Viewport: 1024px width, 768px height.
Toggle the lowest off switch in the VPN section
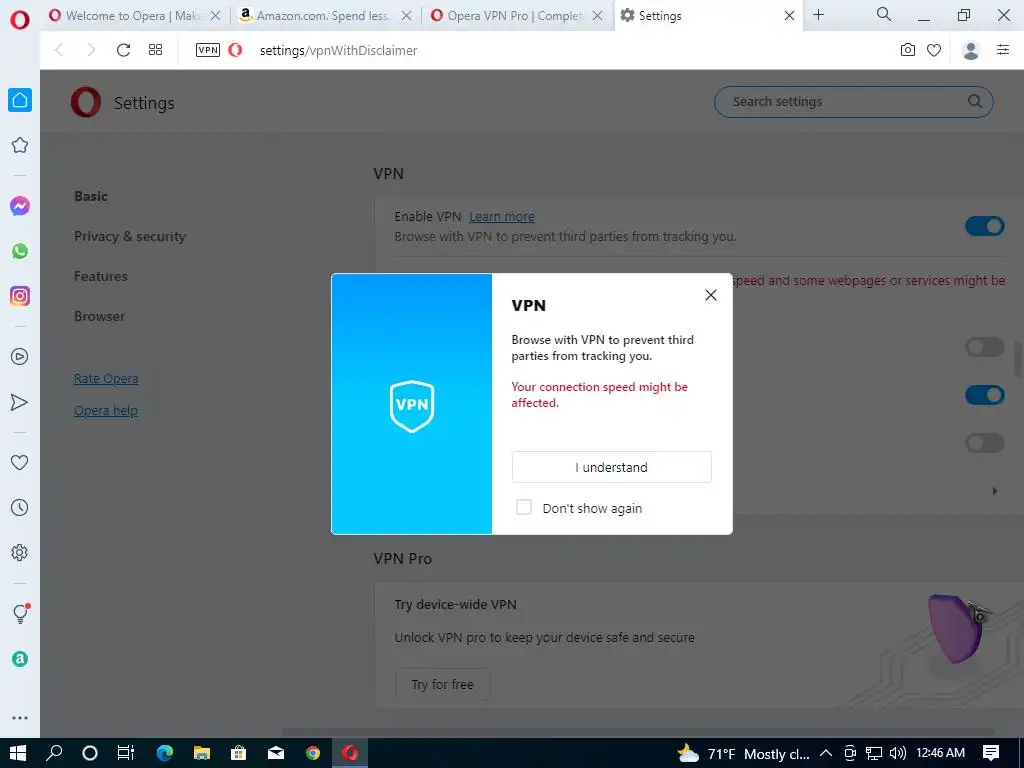click(x=985, y=443)
